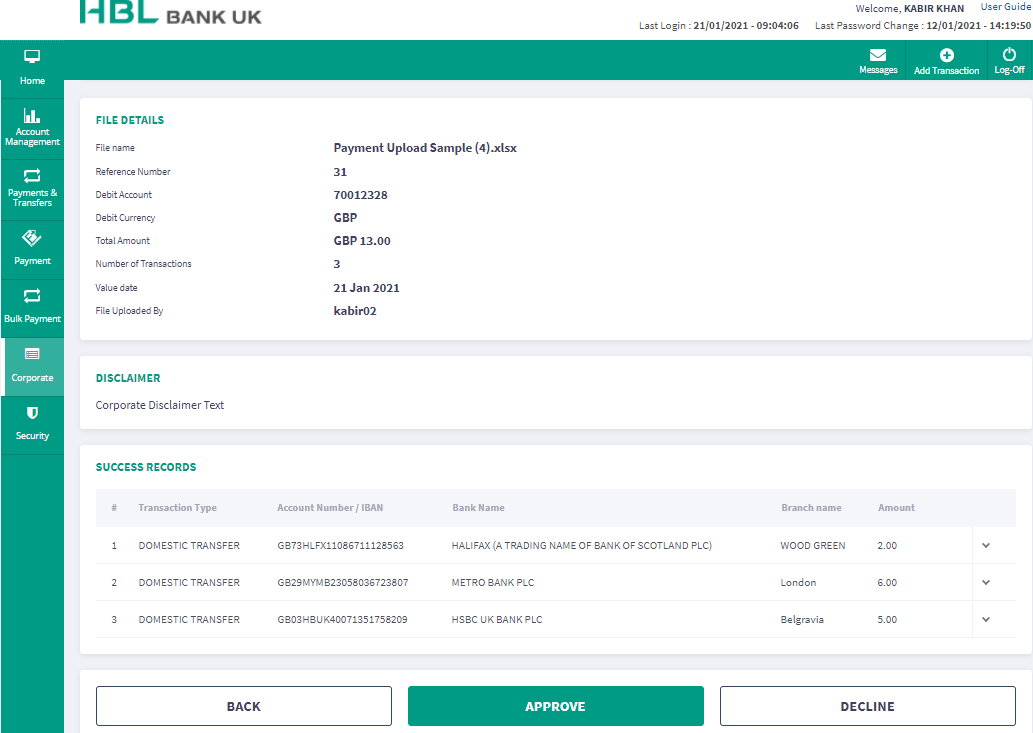1033x733 pixels.
Task: Open the Security shield icon
Action: pos(32,413)
